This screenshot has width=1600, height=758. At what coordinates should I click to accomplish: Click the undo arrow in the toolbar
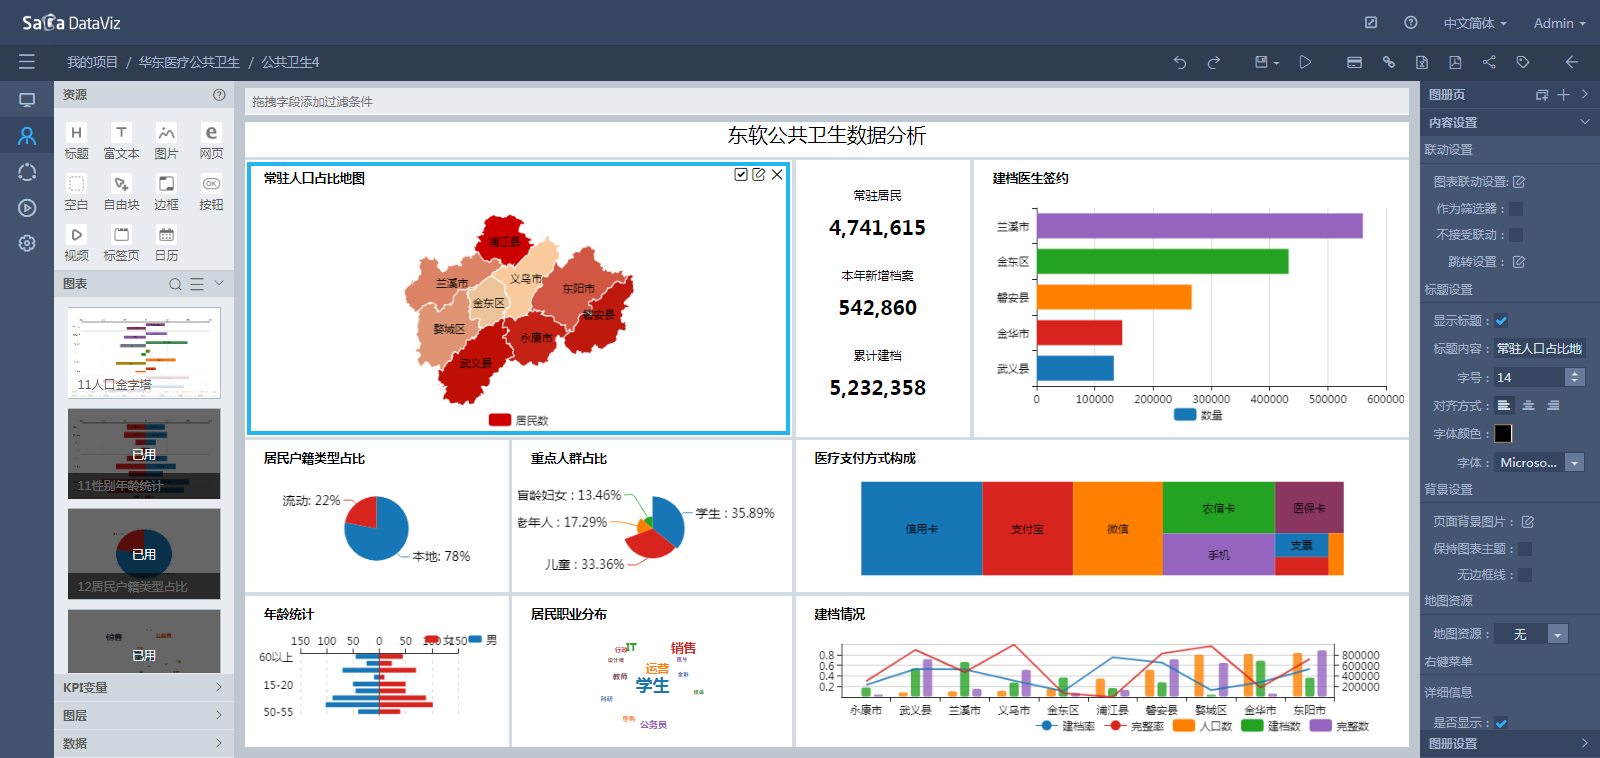click(x=1180, y=62)
